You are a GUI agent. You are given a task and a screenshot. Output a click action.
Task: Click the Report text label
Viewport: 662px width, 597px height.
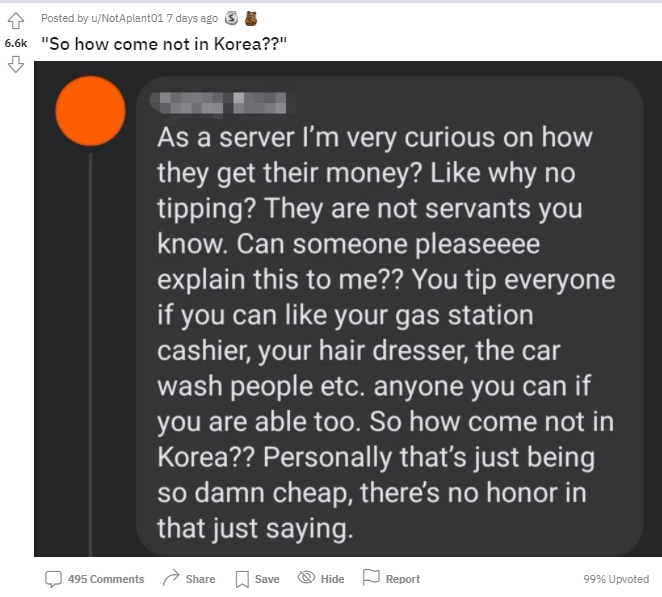tap(403, 579)
